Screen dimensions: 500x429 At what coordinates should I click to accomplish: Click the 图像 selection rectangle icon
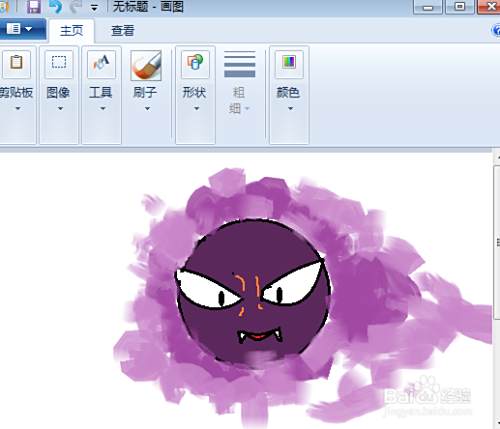pyautogui.click(x=59, y=63)
